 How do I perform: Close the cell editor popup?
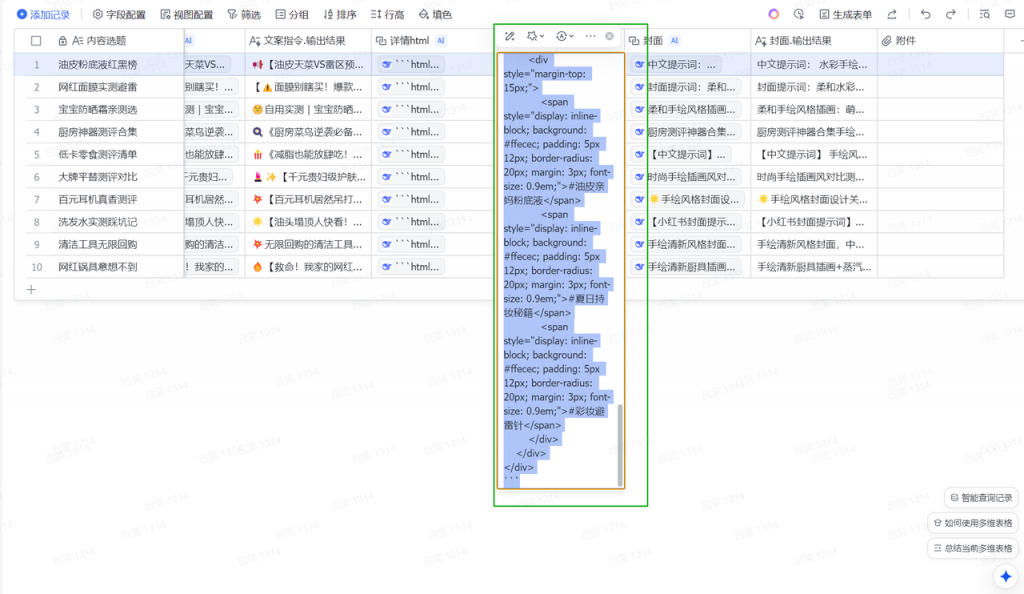click(x=609, y=36)
